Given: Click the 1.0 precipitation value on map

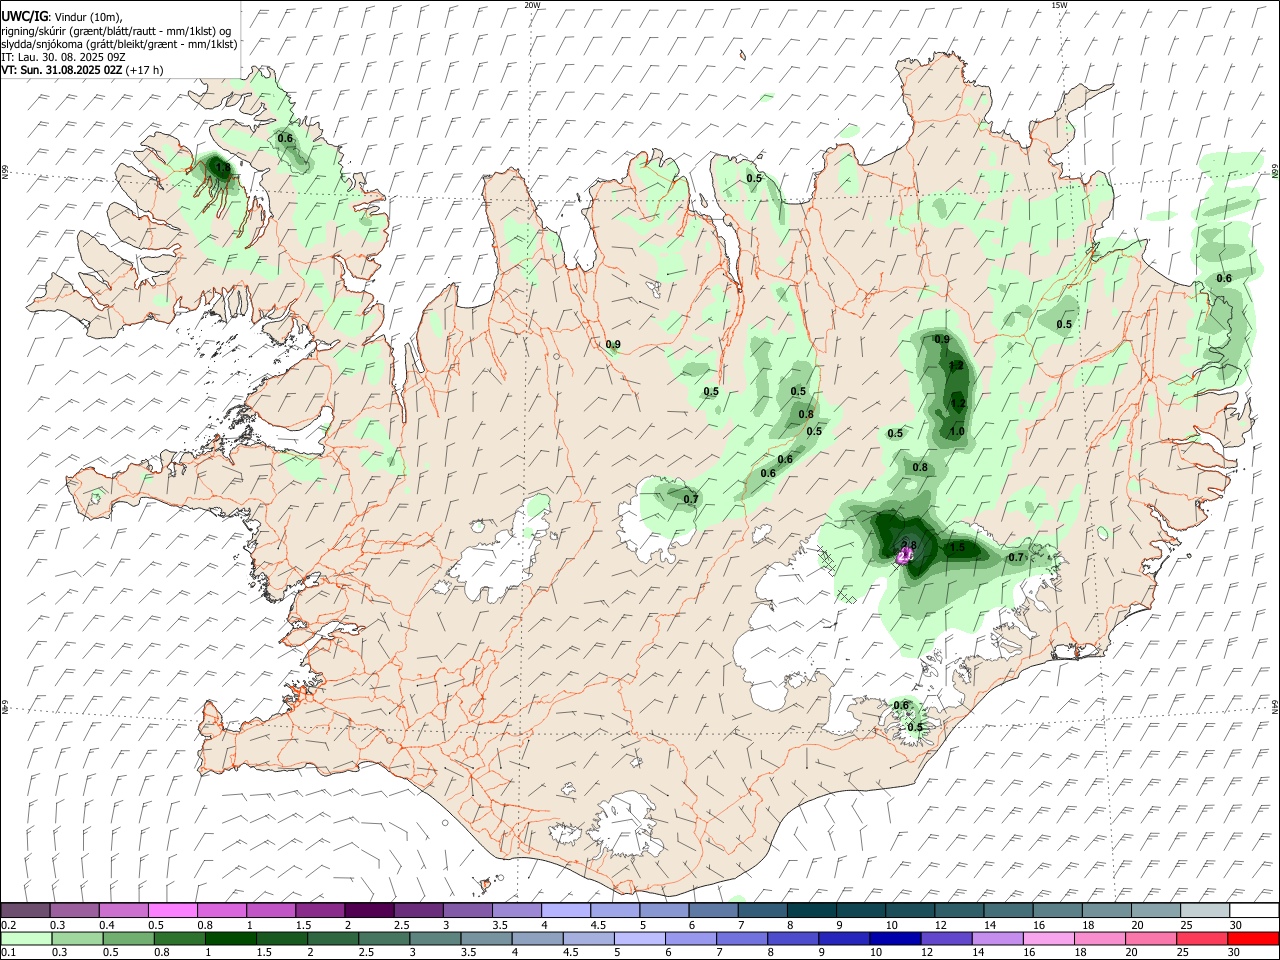Looking at the screenshot, I should (x=957, y=432).
